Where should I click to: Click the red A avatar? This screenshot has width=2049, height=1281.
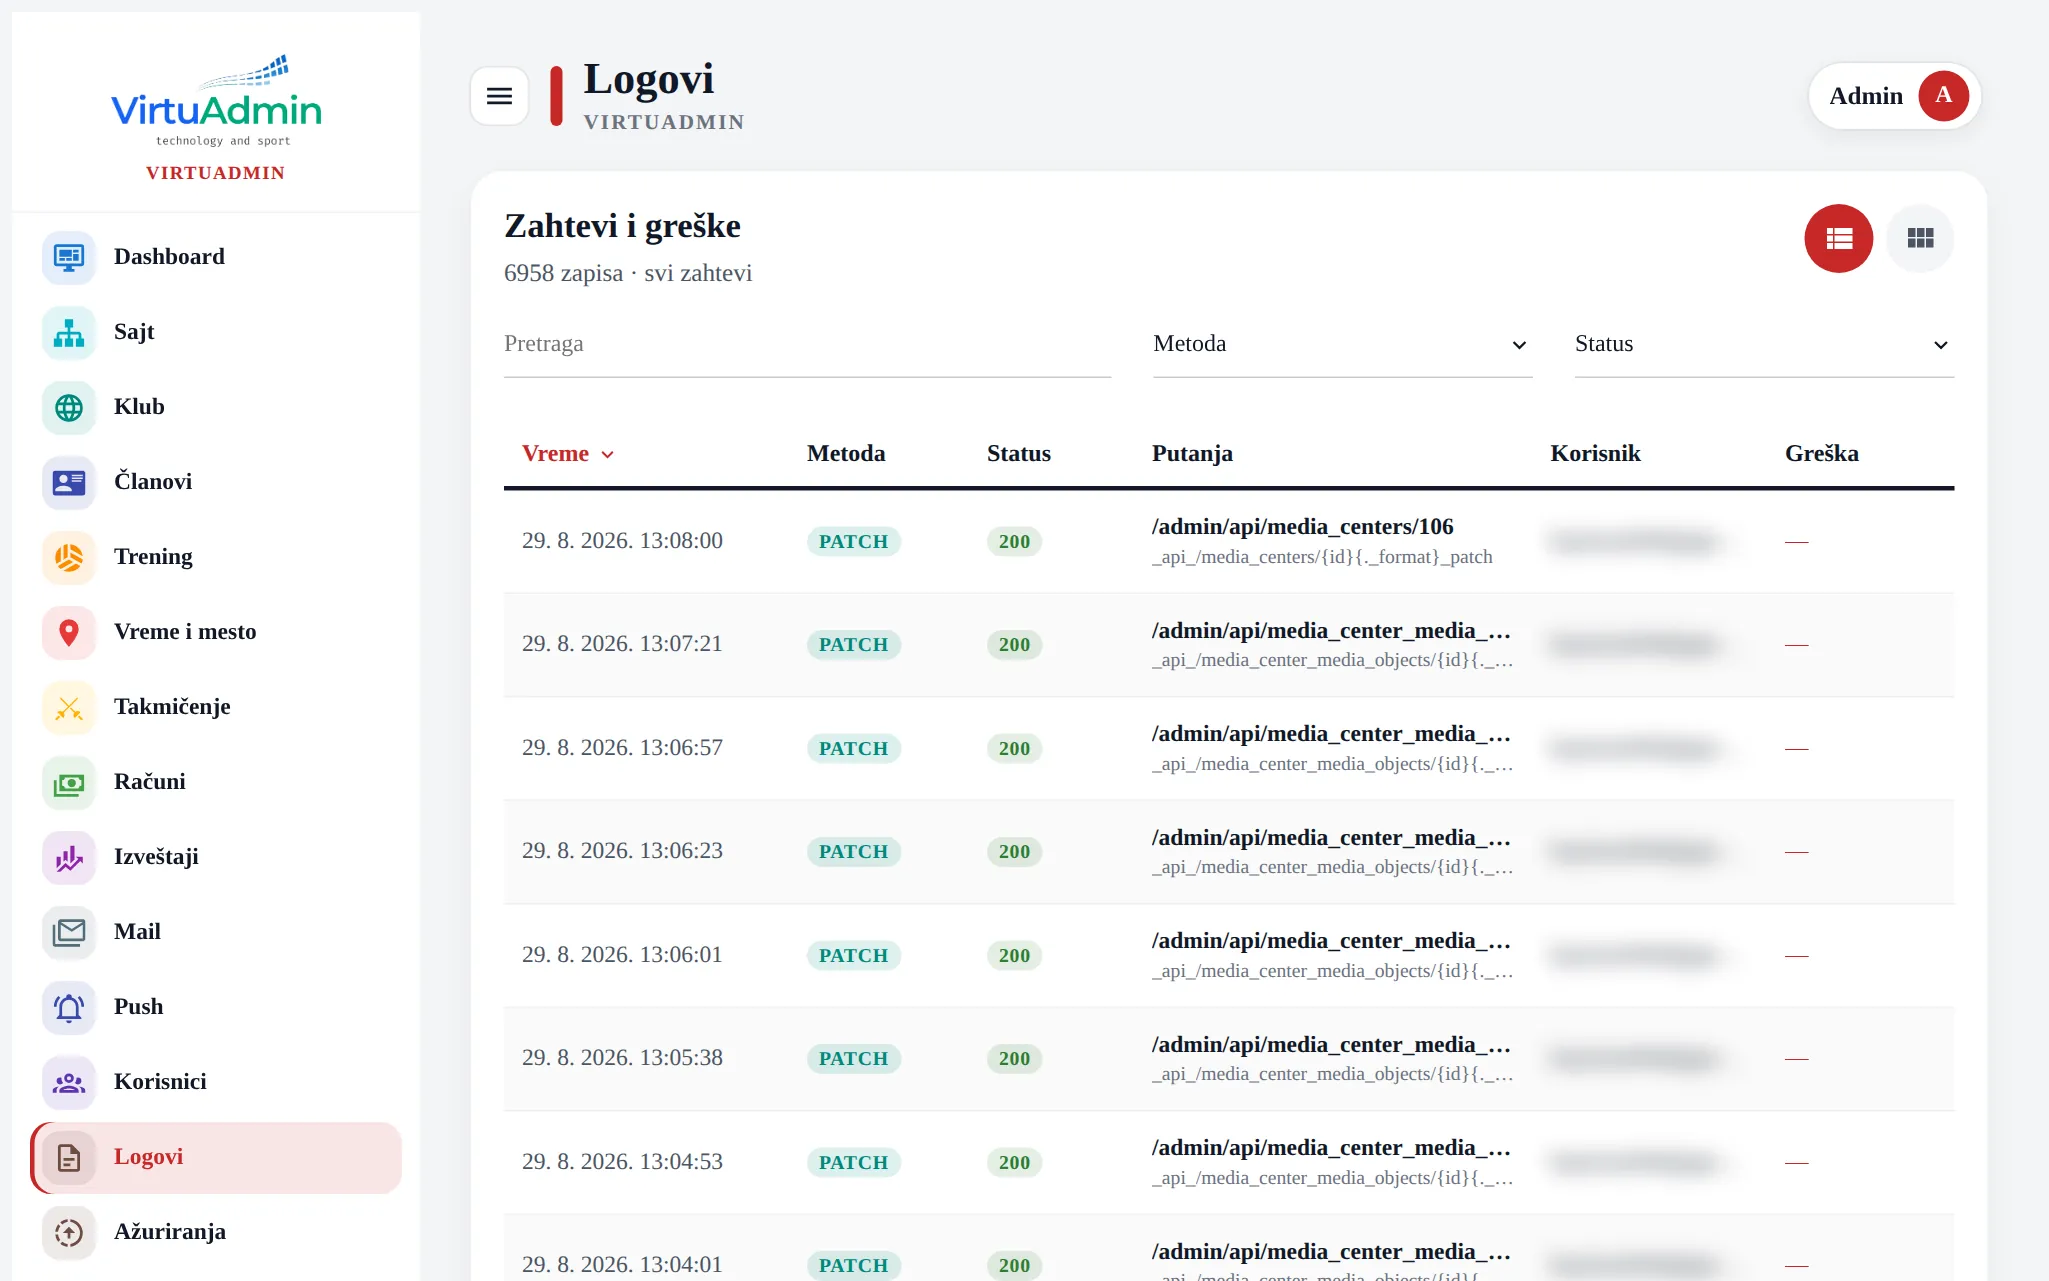(1943, 96)
